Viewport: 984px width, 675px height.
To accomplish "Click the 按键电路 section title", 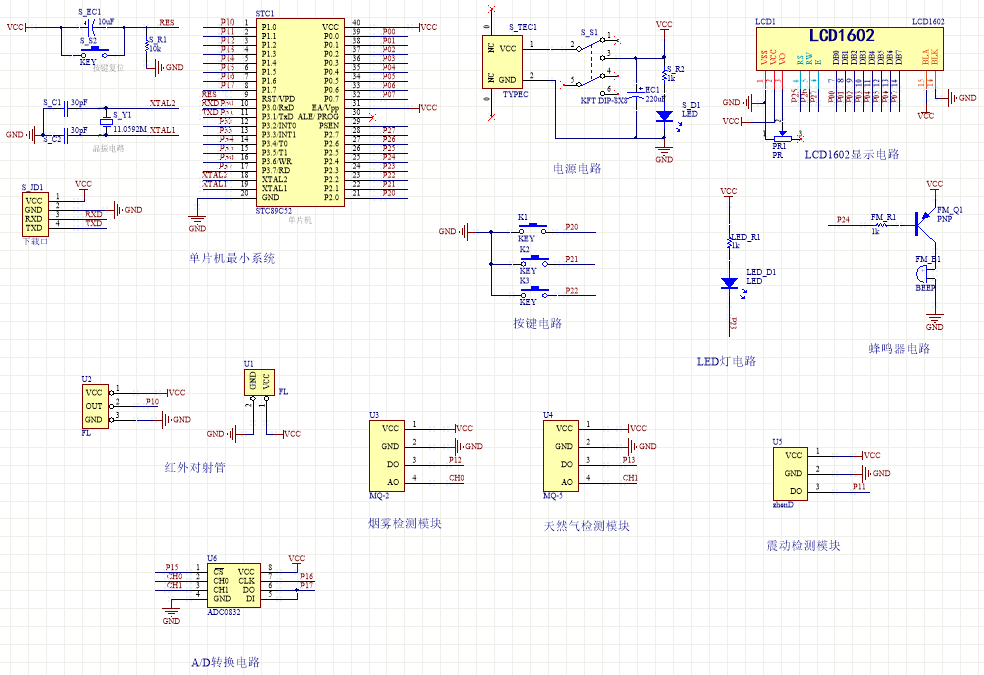I will pyautogui.click(x=538, y=323).
